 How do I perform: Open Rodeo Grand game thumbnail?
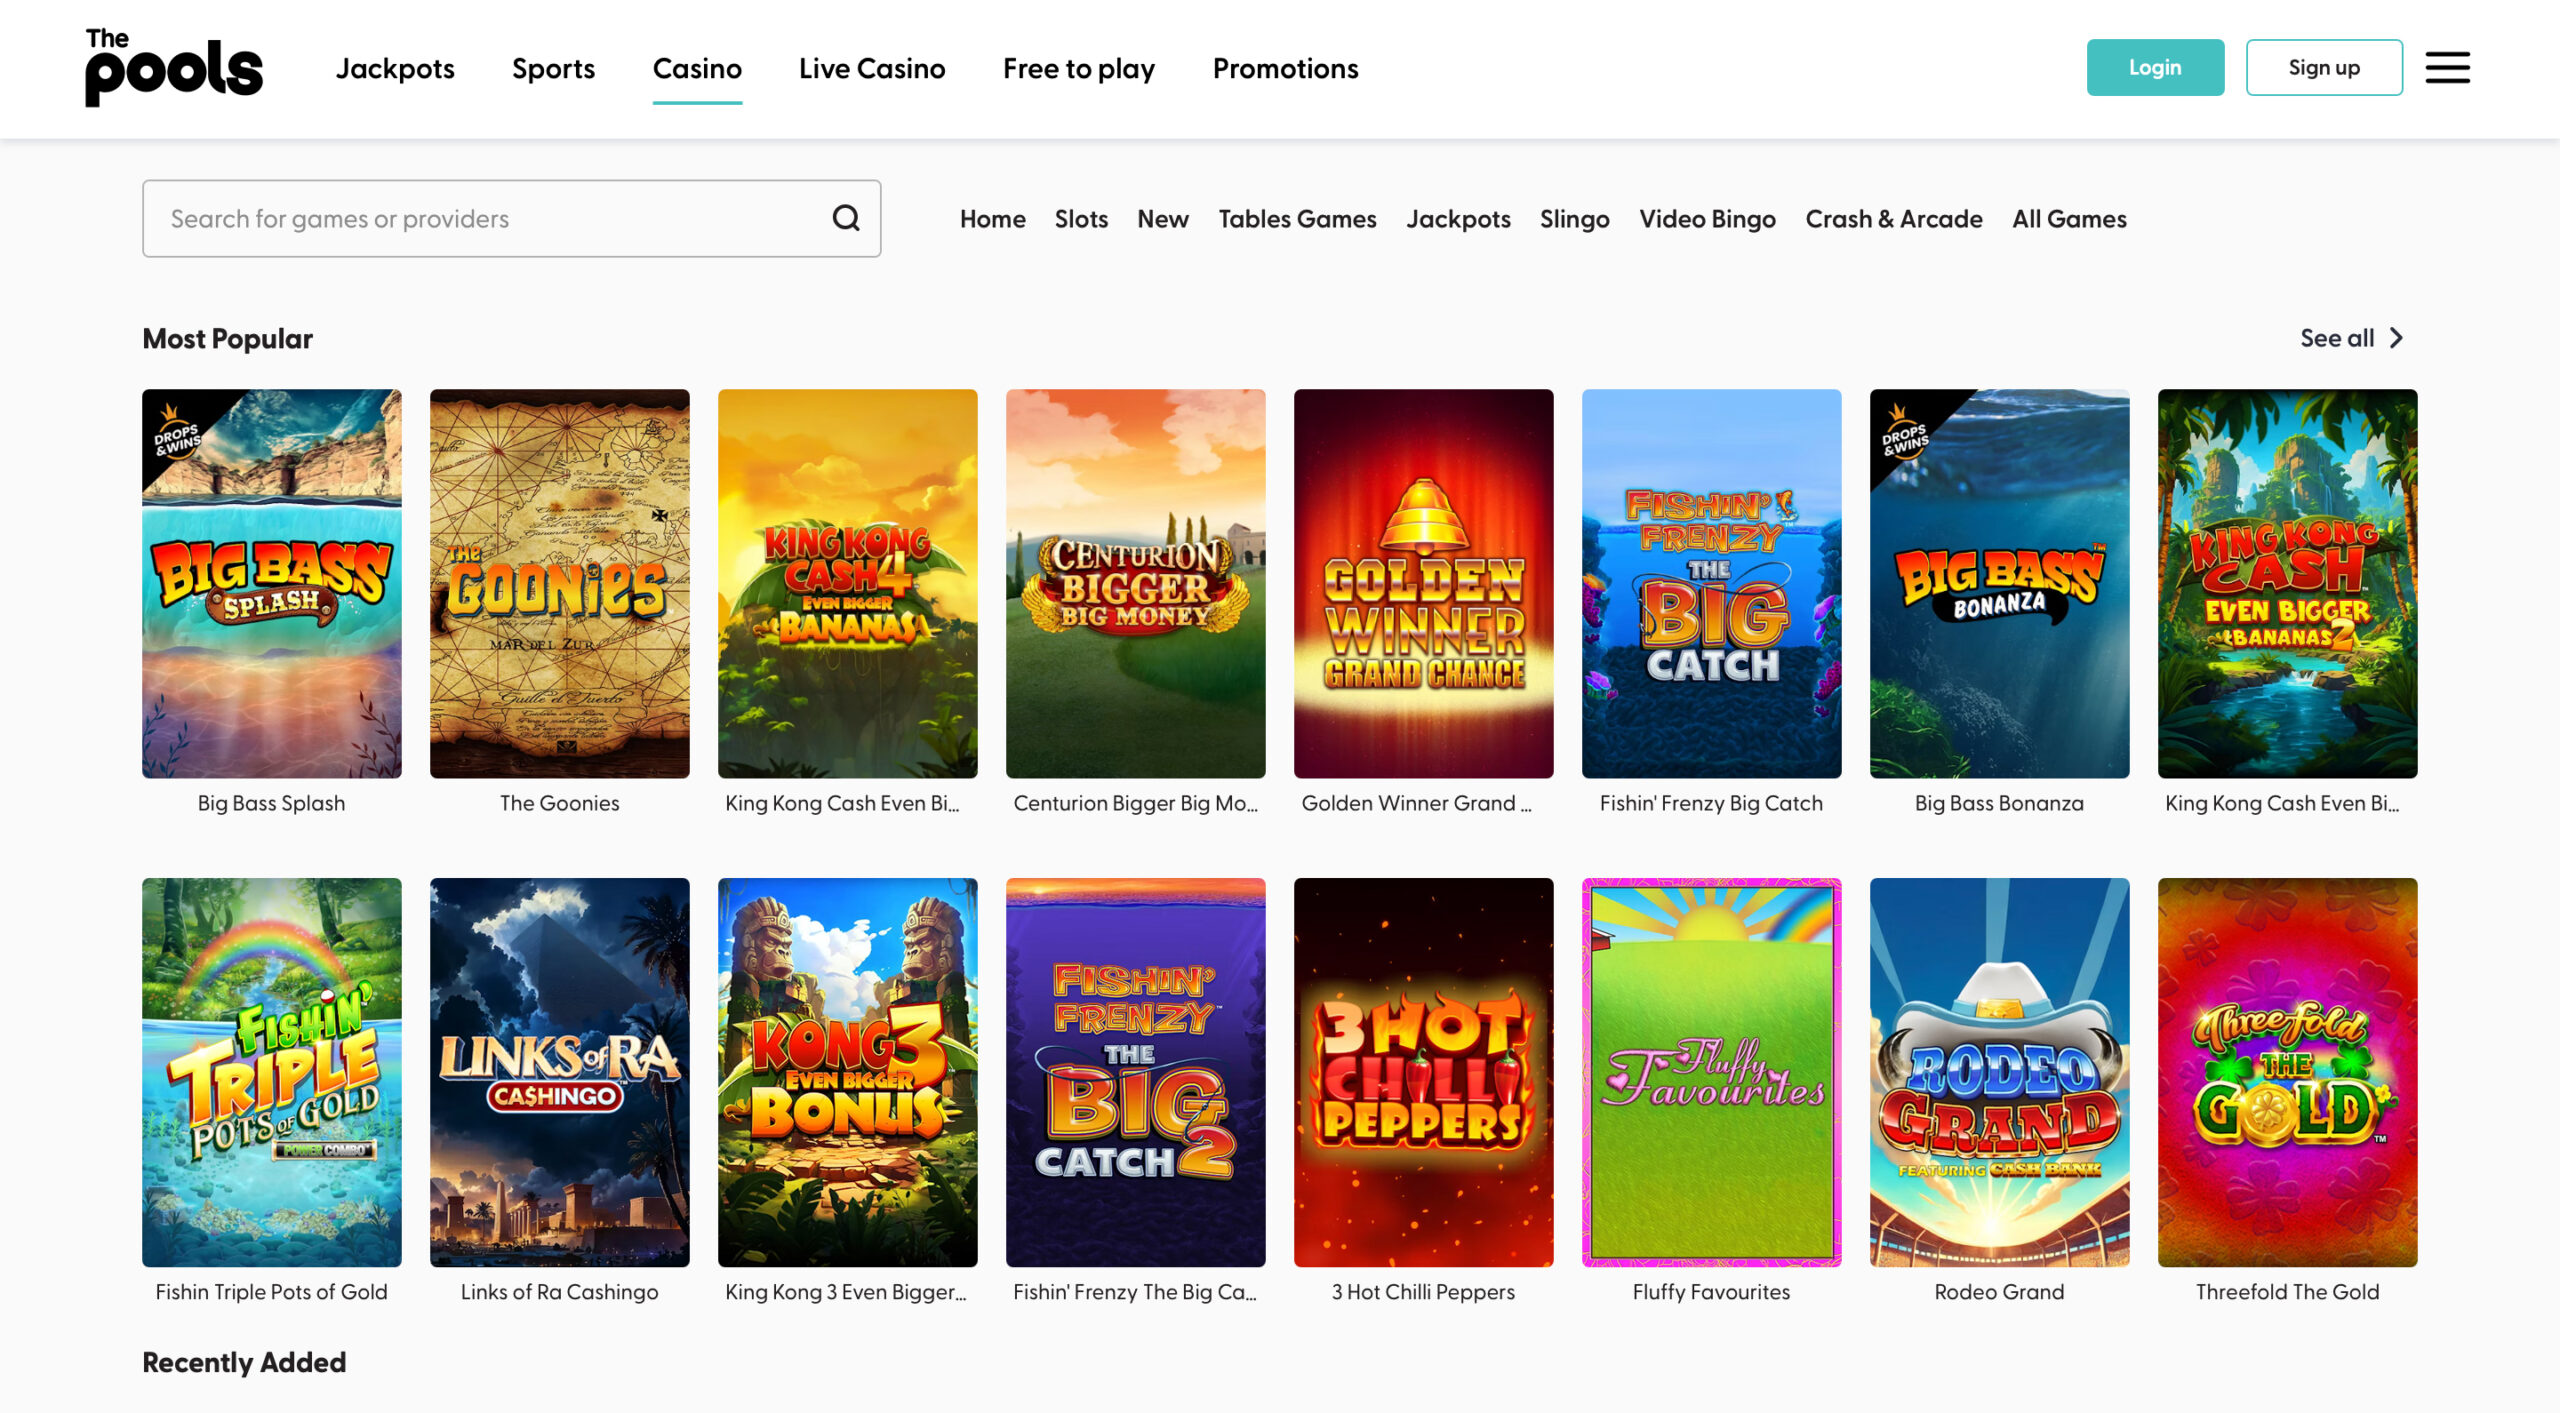[1999, 1072]
